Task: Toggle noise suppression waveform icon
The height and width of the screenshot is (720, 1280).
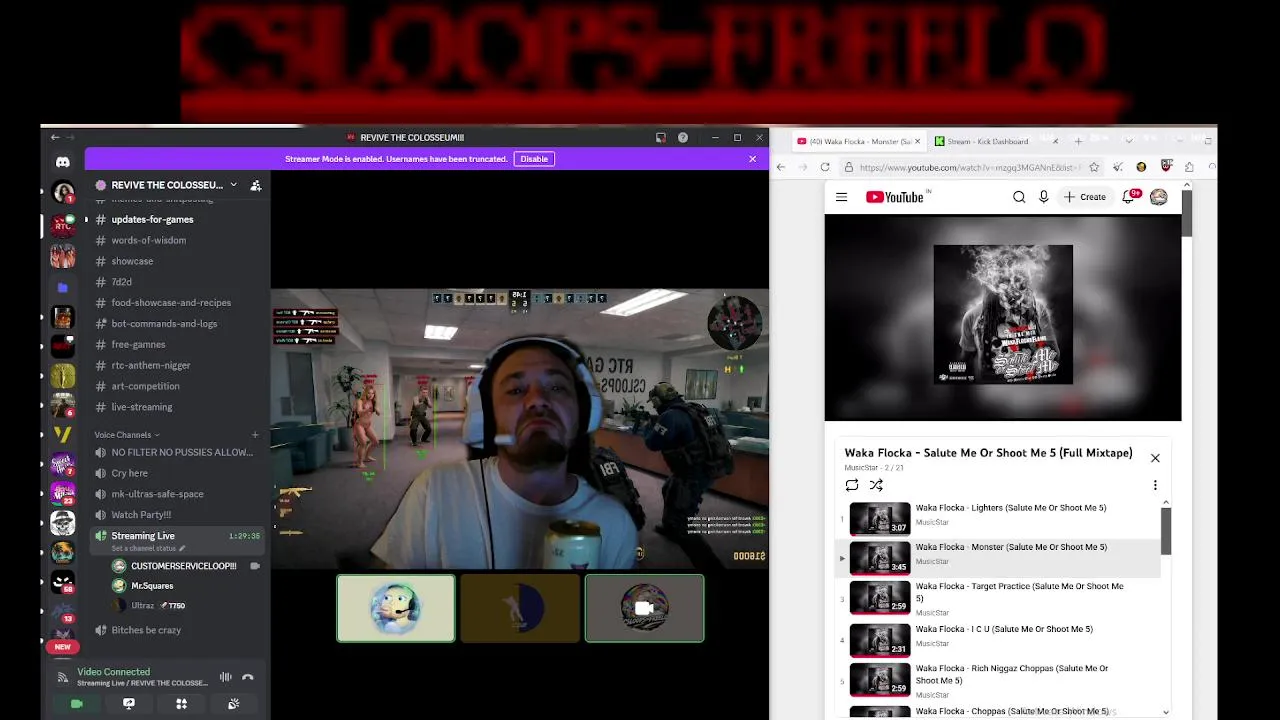Action: (225, 677)
